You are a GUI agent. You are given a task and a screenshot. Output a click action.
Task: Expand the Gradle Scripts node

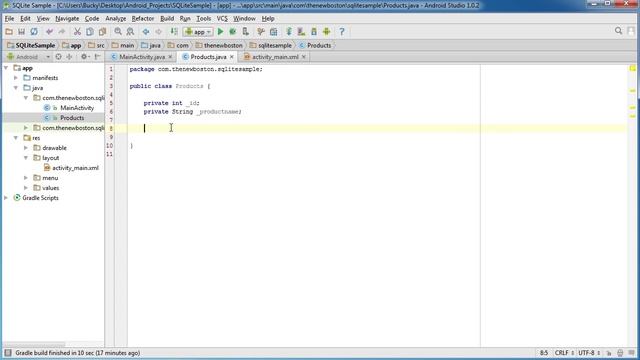[6, 198]
